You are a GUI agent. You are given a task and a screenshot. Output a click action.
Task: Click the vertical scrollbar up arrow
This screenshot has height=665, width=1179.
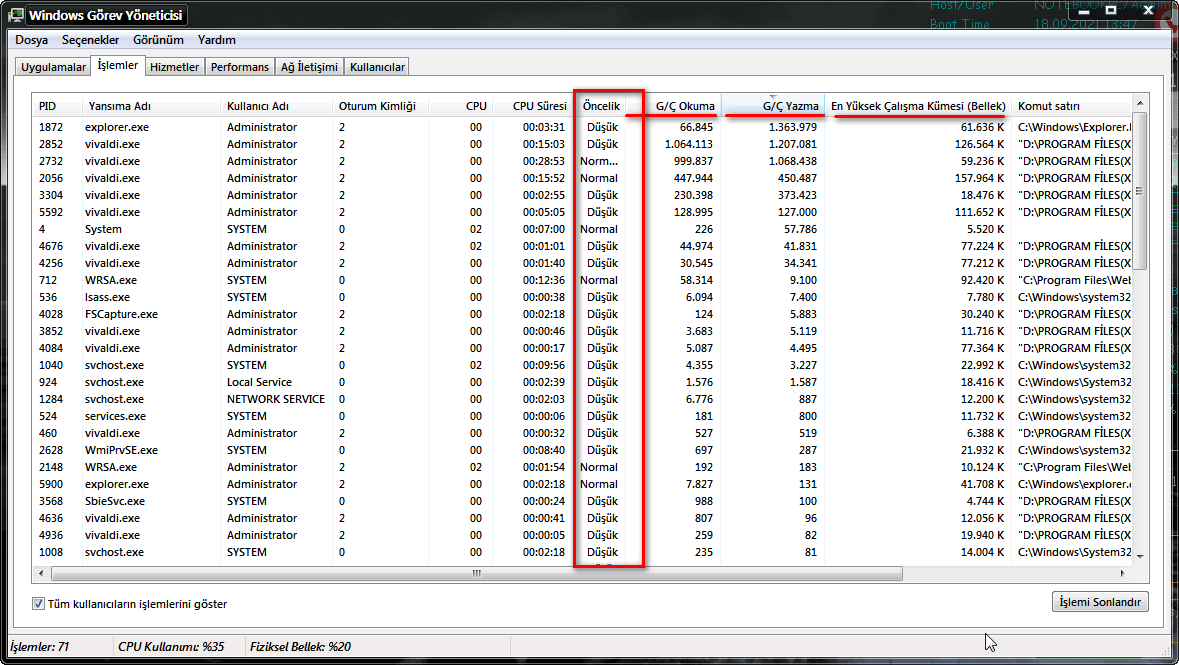(1140, 103)
